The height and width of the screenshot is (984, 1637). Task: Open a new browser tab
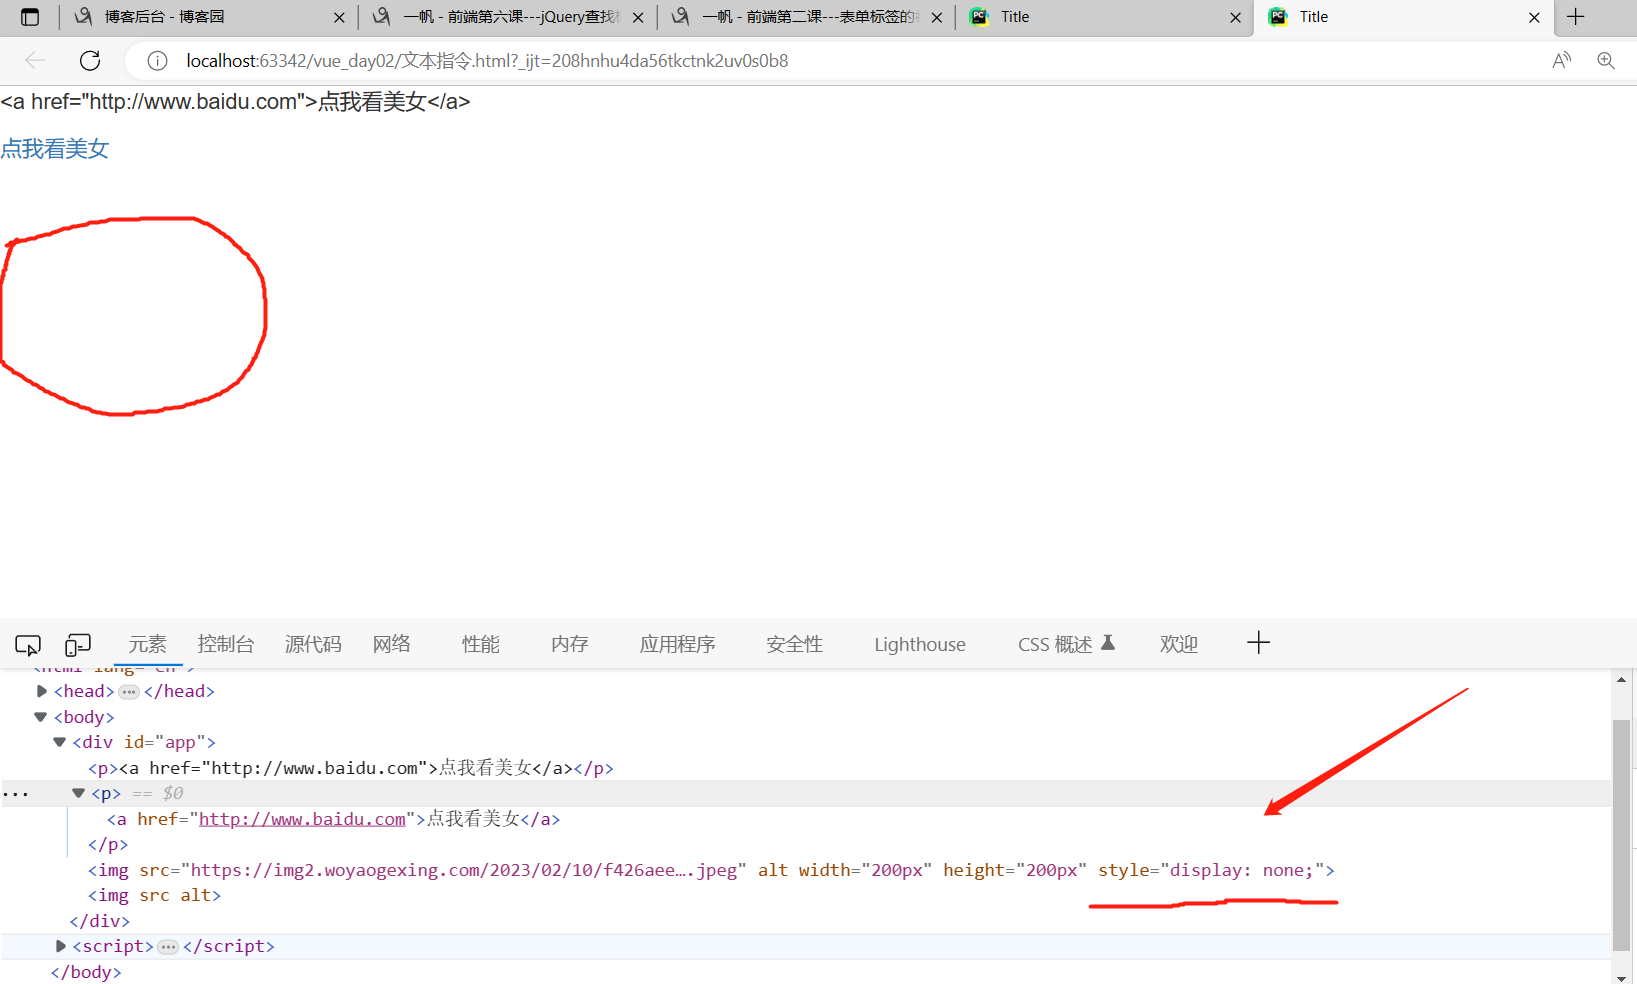(x=1576, y=17)
